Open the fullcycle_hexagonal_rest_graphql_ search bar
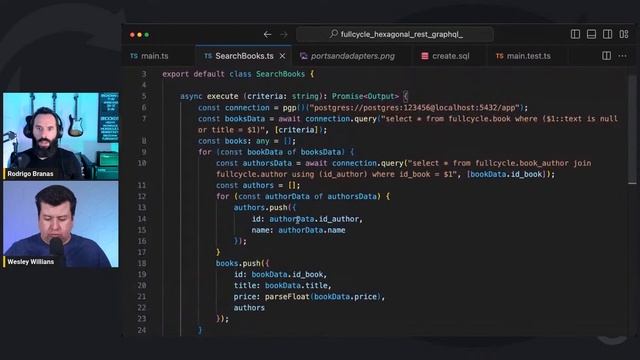This screenshot has width=640, height=360. click(x=395, y=34)
